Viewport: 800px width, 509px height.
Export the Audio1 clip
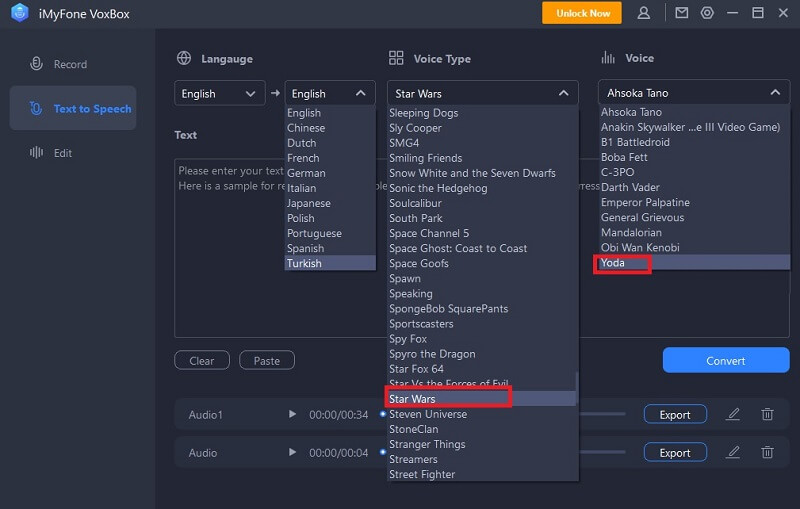[x=675, y=415]
